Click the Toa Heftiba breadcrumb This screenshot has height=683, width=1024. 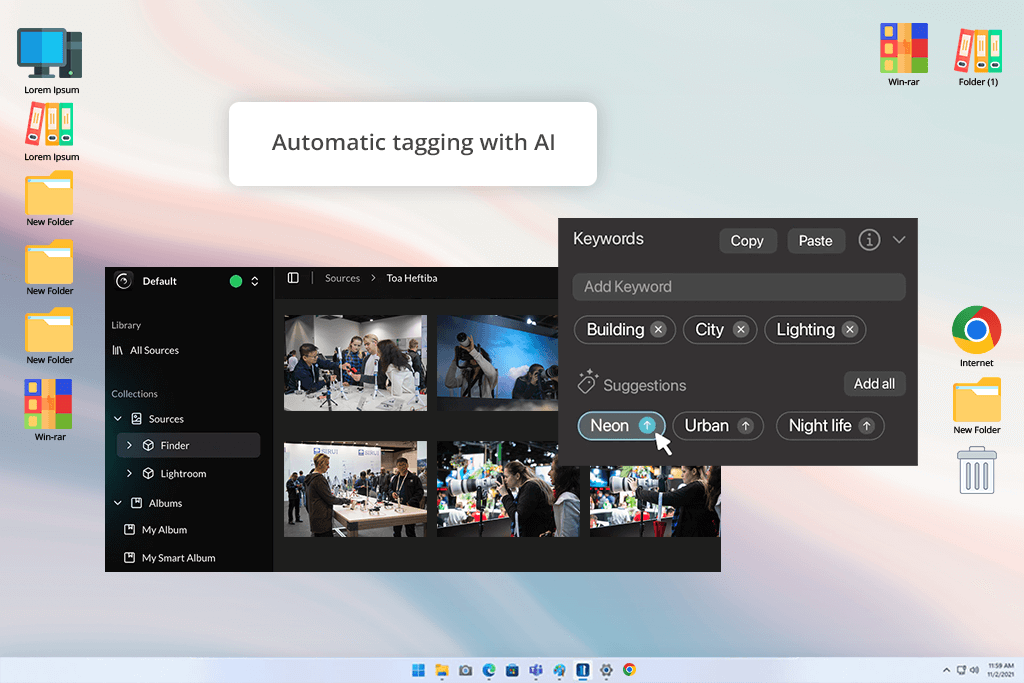411,278
